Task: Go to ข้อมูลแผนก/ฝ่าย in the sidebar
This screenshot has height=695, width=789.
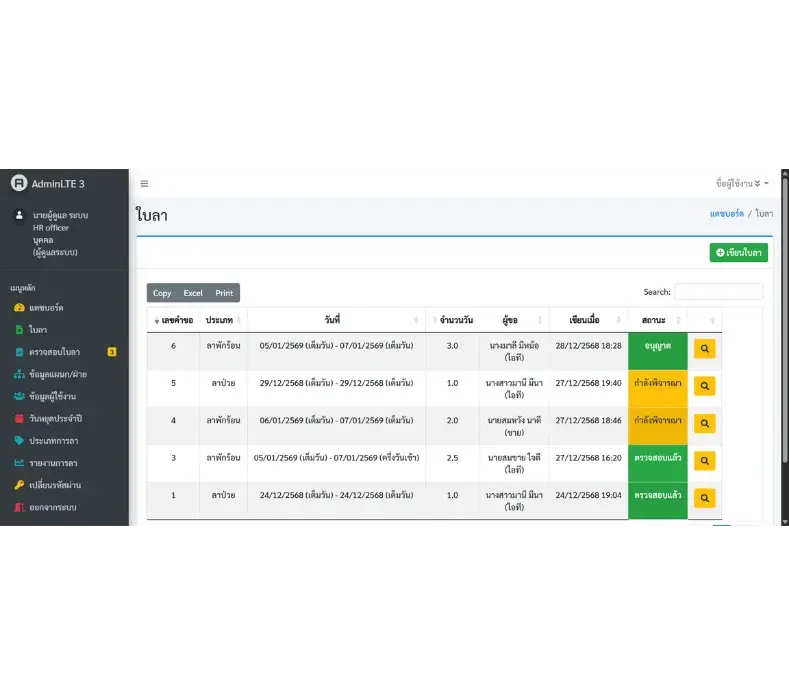Action: [x=58, y=374]
